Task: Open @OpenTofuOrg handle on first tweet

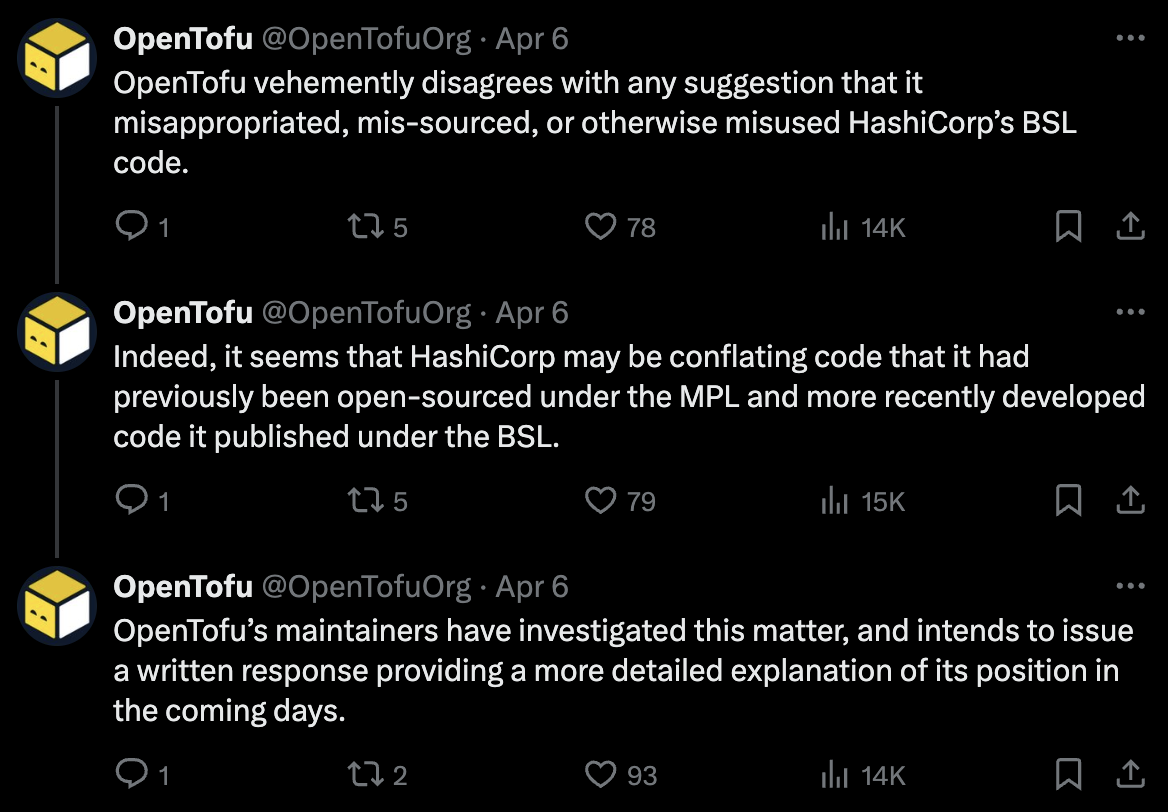Action: click(x=366, y=39)
